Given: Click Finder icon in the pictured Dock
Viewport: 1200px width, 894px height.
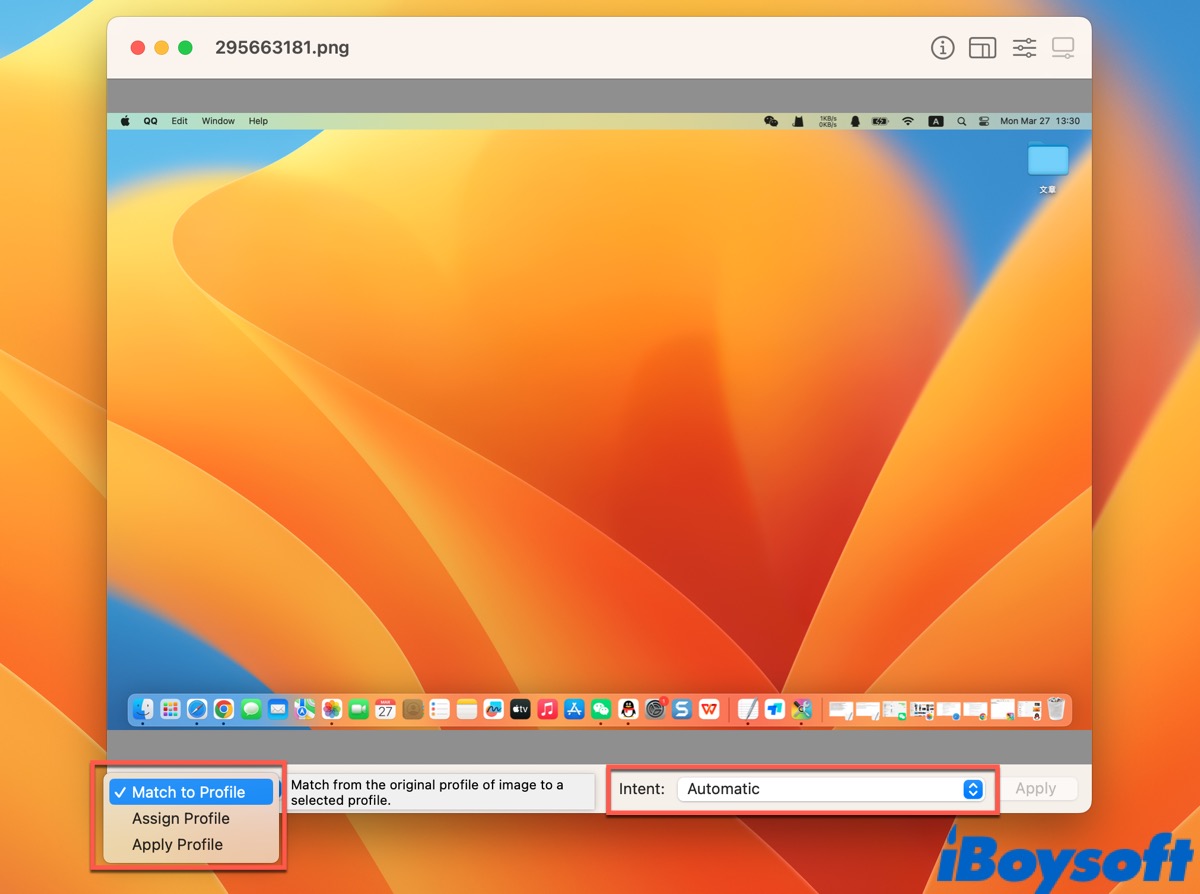Looking at the screenshot, I should pos(143,709).
